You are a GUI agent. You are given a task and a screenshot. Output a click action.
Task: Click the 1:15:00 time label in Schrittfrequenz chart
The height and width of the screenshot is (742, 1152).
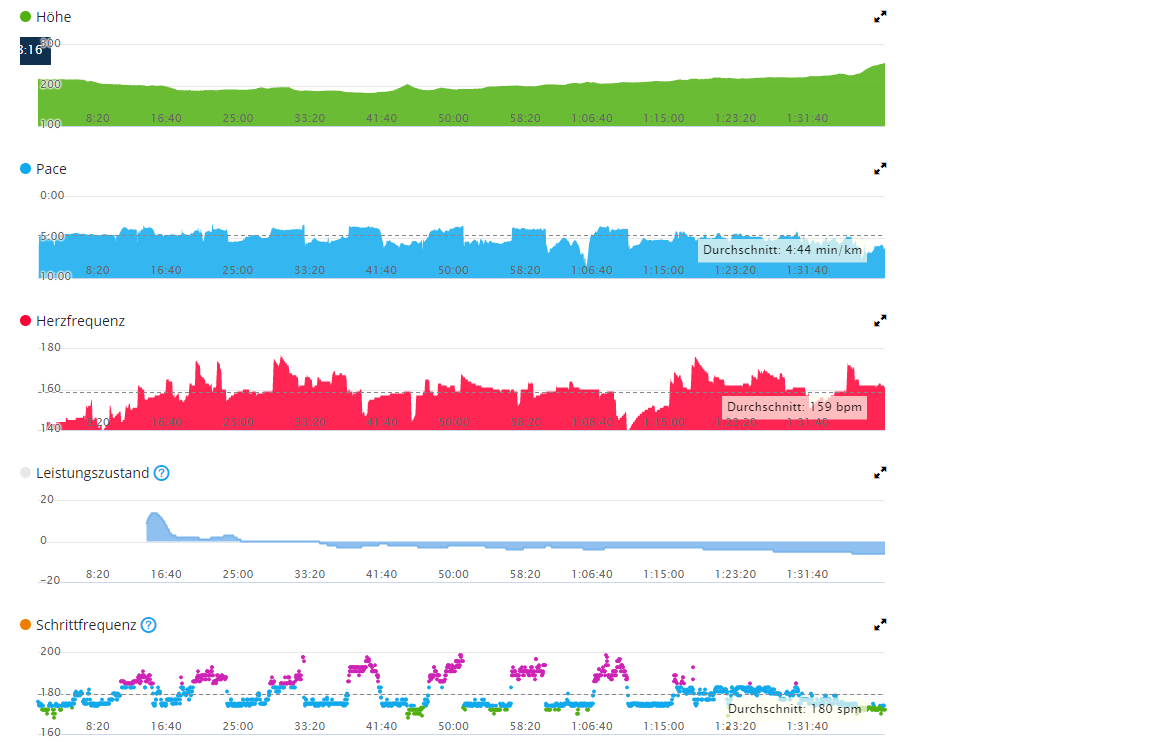[x=663, y=727]
